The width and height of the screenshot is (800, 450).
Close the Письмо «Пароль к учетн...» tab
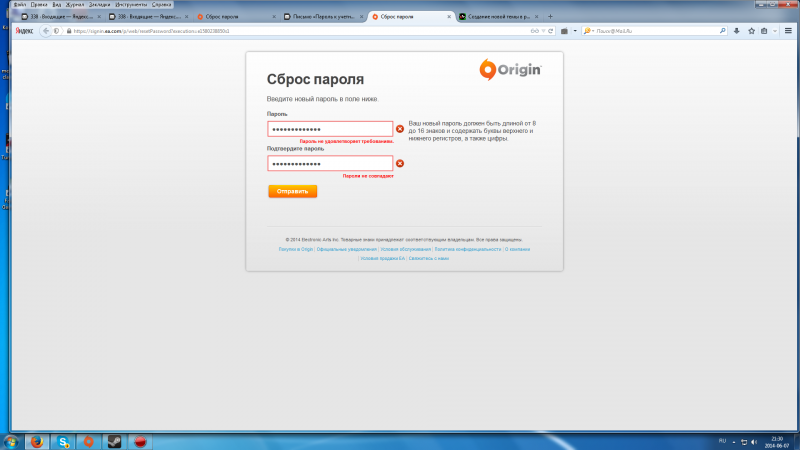coord(361,17)
